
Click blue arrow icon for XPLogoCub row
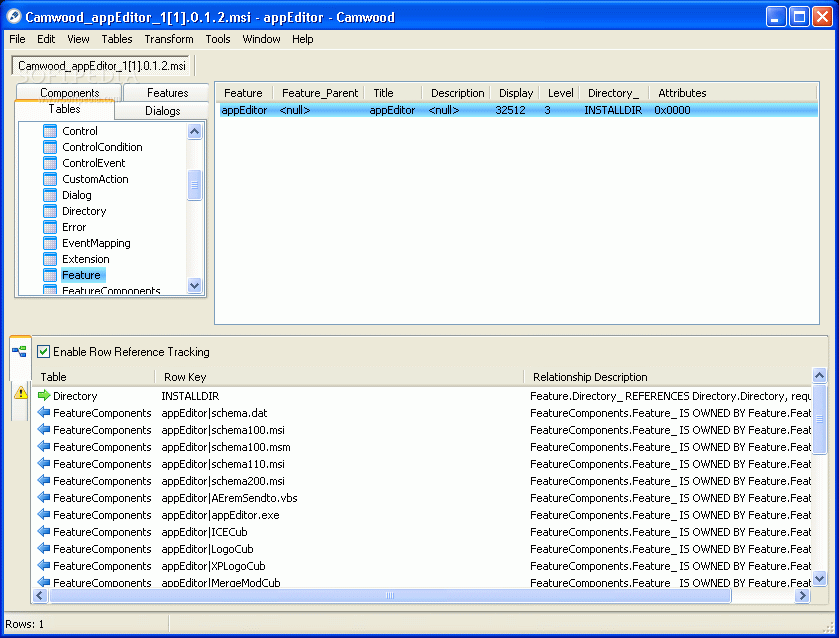click(x=44, y=566)
